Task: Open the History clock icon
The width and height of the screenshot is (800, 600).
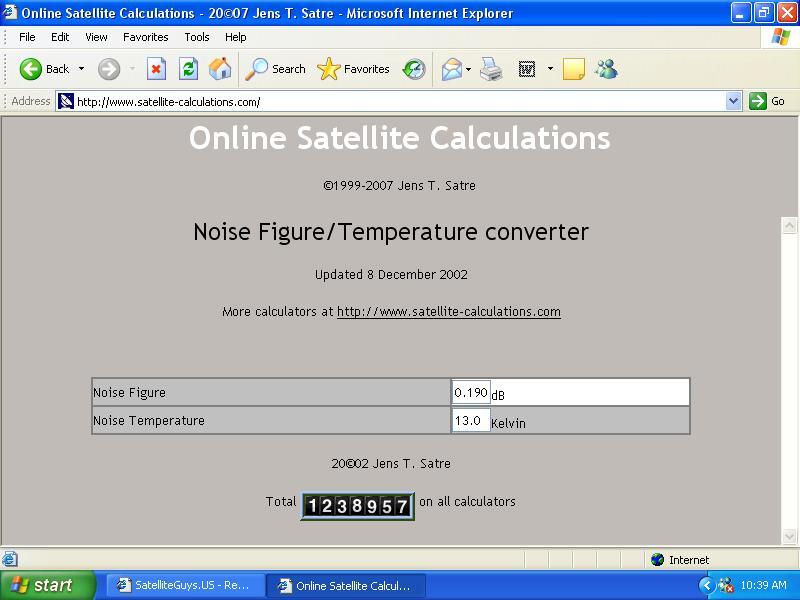Action: pos(414,69)
